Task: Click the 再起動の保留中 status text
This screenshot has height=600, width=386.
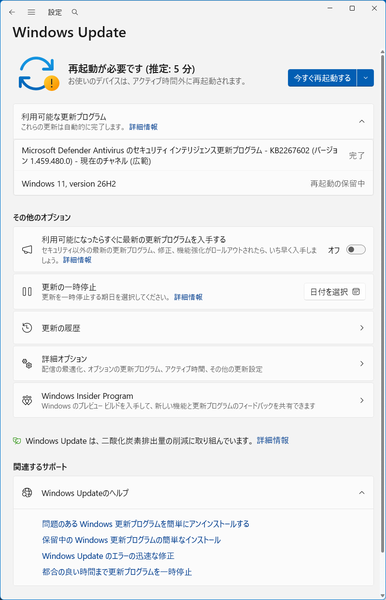Action: click(337, 184)
